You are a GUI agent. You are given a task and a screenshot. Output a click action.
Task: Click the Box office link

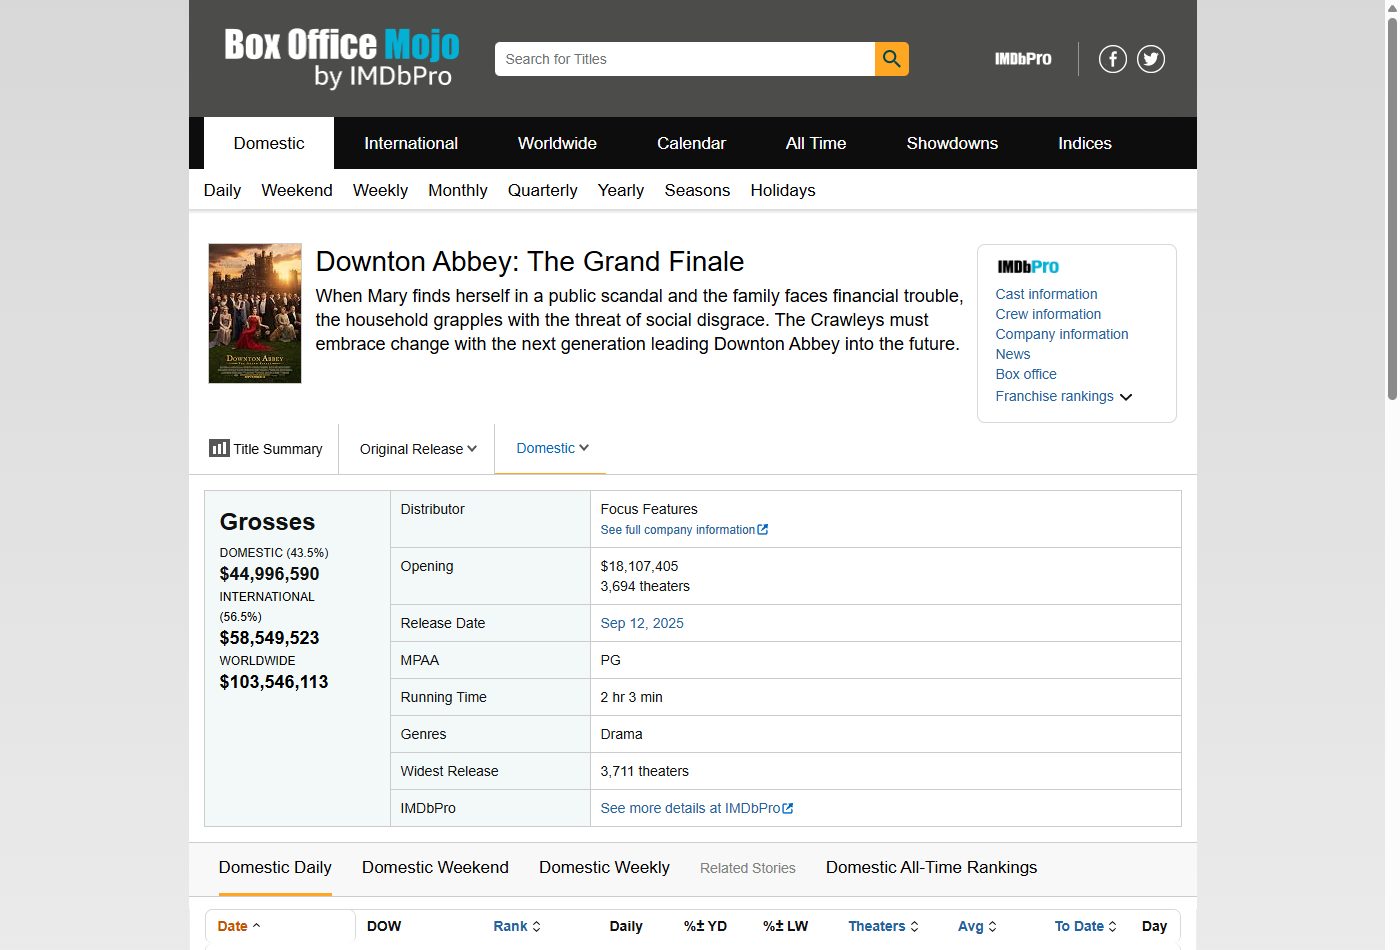coord(1026,374)
